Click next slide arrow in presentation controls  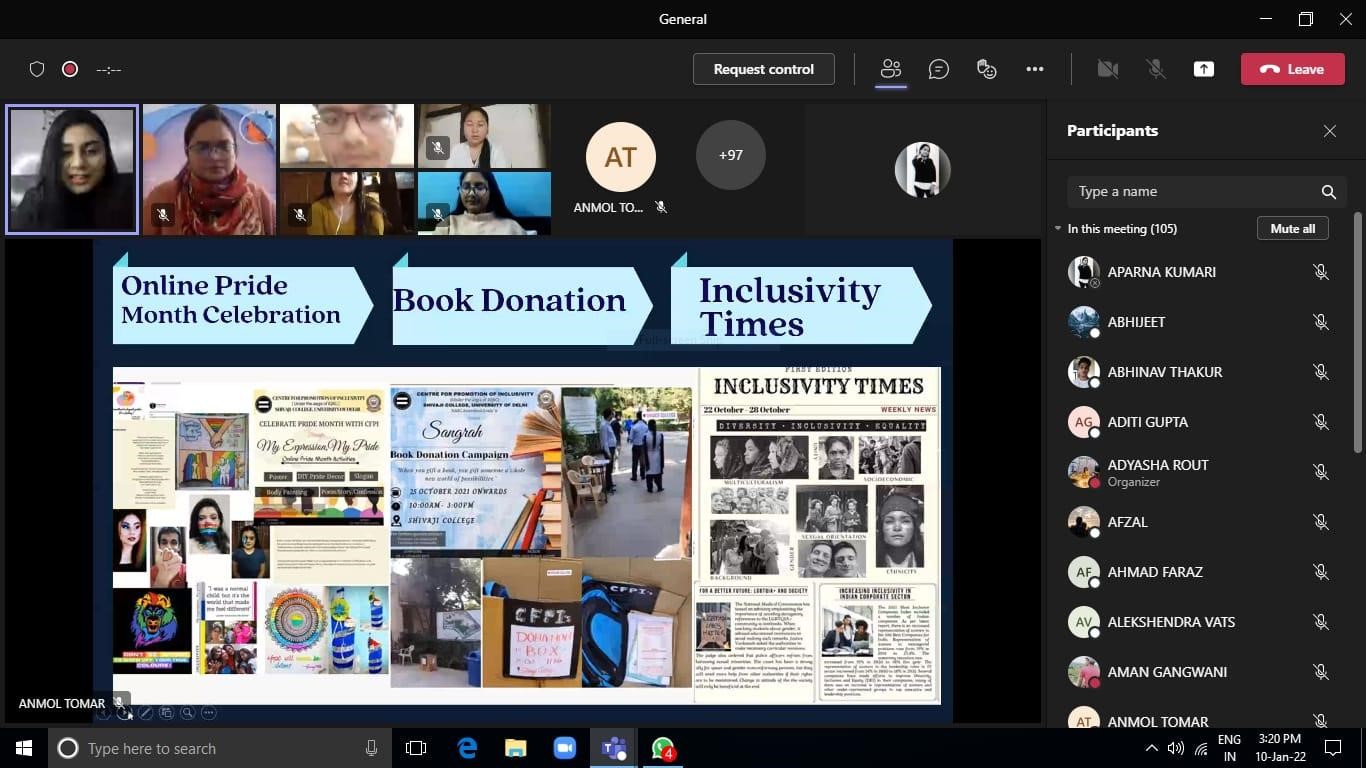[123, 713]
